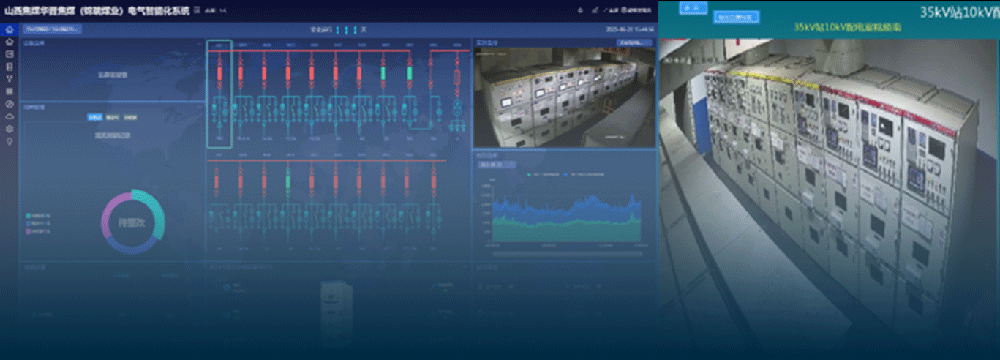Open the home icon in left sidebar
The image size is (1000, 360).
[x=9, y=29]
